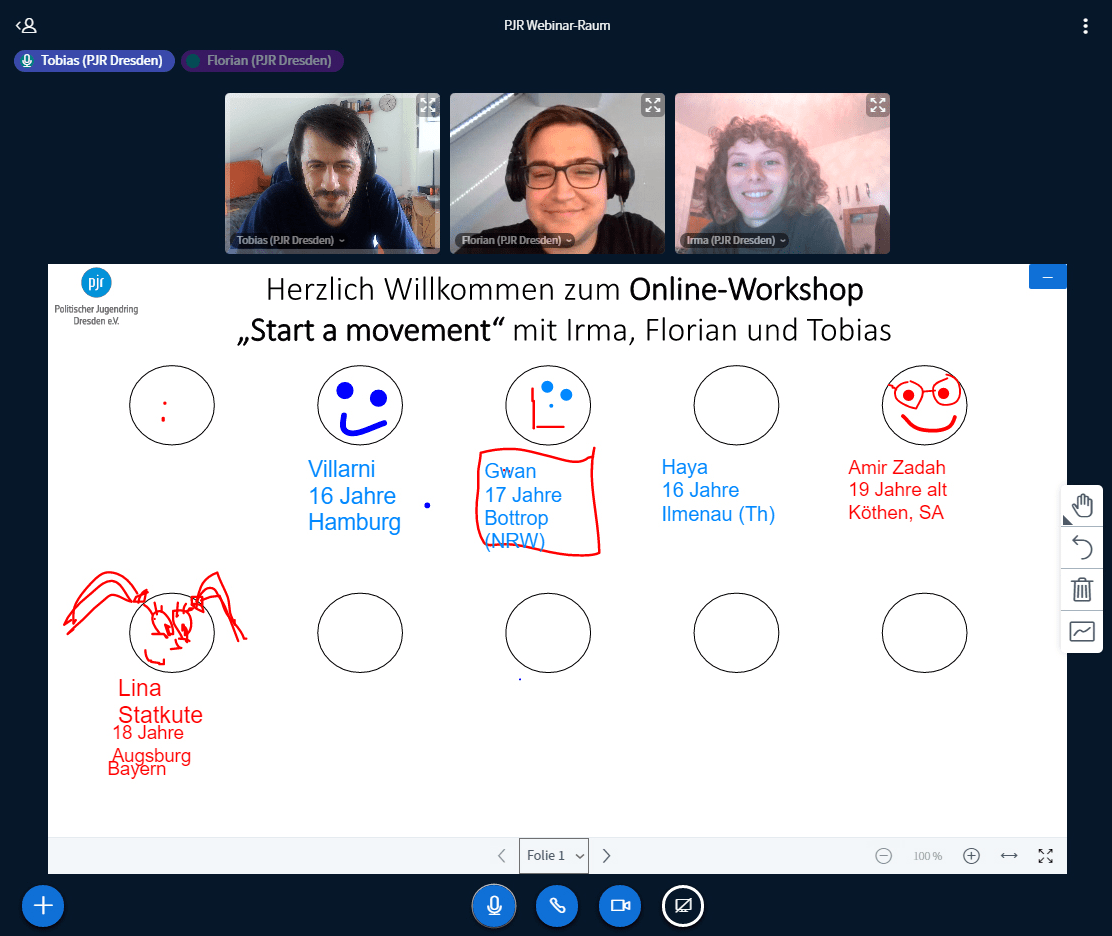Undo the last whiteboard annotation
This screenshot has width=1112, height=936.
click(x=1082, y=547)
